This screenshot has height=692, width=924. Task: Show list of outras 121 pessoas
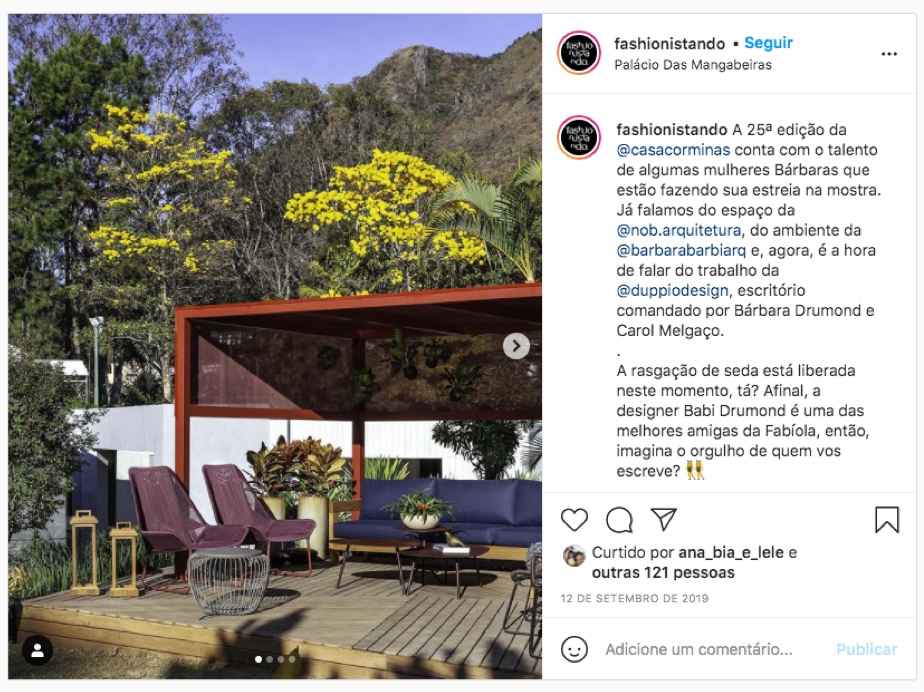663,572
